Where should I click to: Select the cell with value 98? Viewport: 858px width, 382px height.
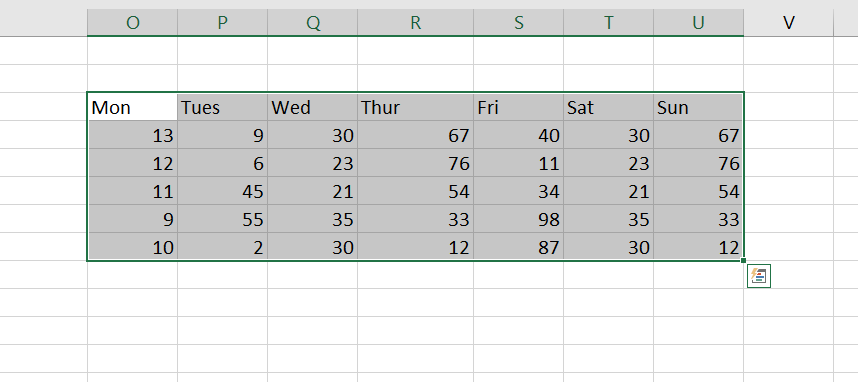click(x=518, y=219)
